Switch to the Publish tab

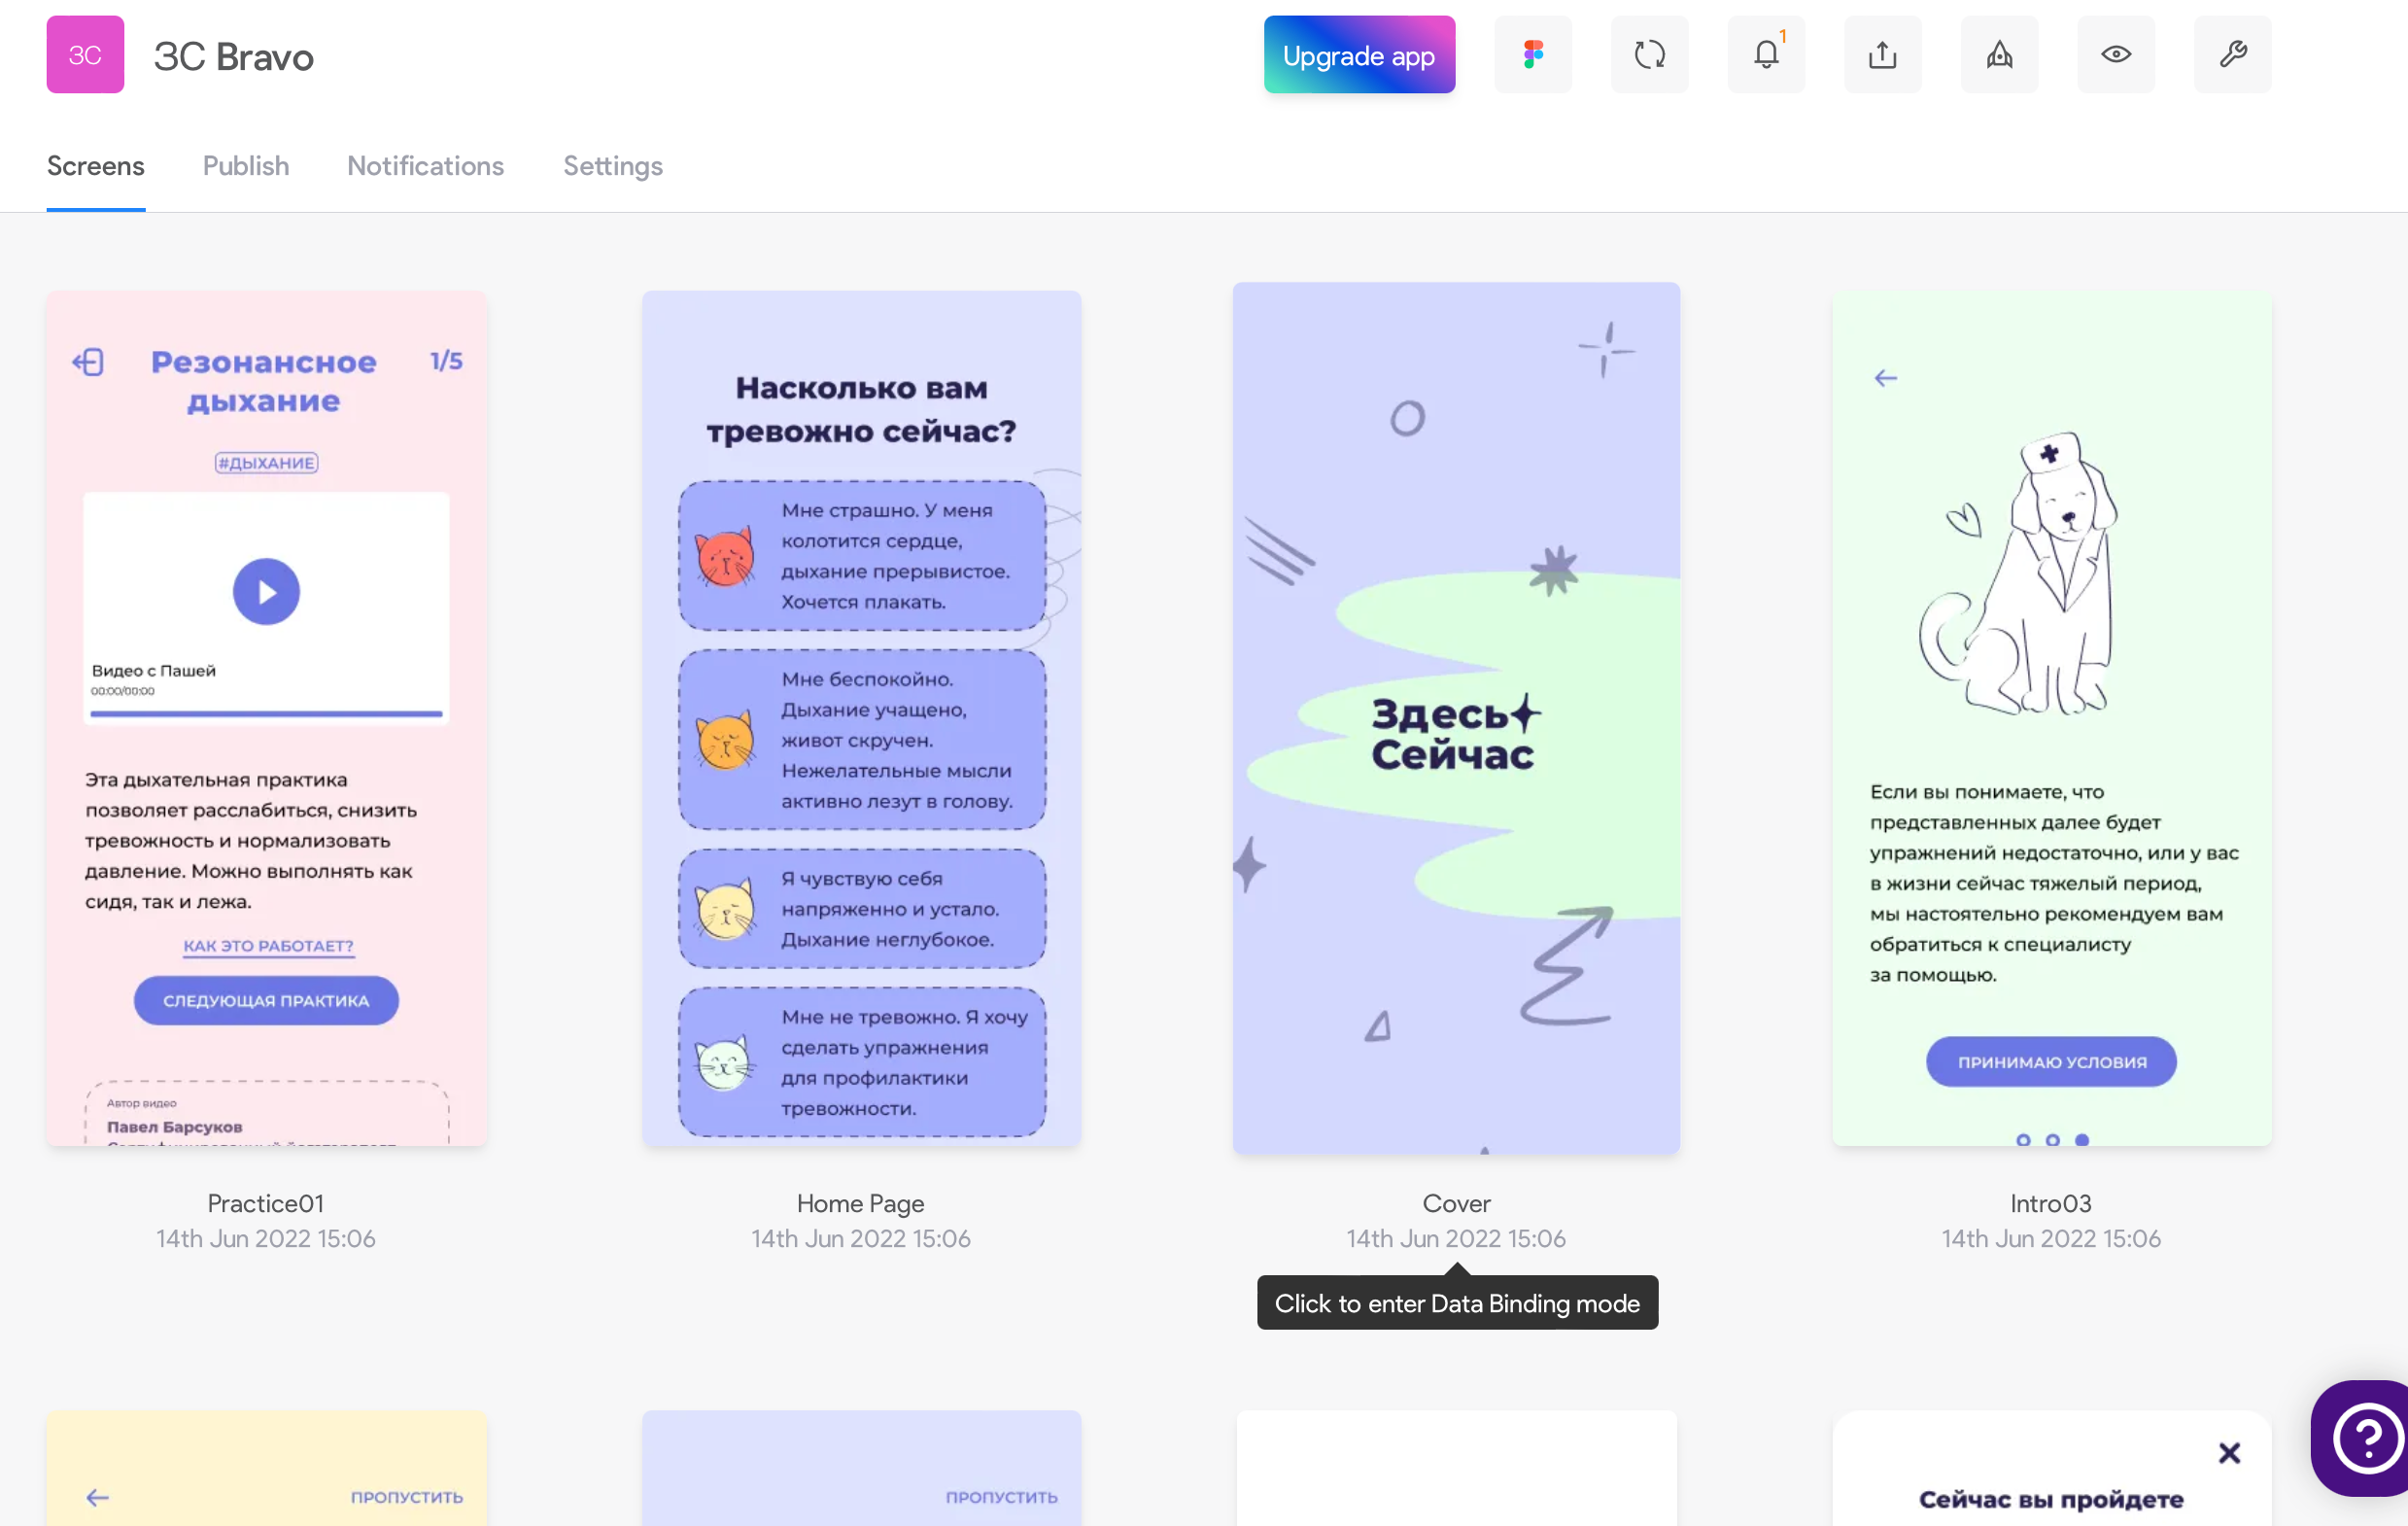click(x=246, y=166)
